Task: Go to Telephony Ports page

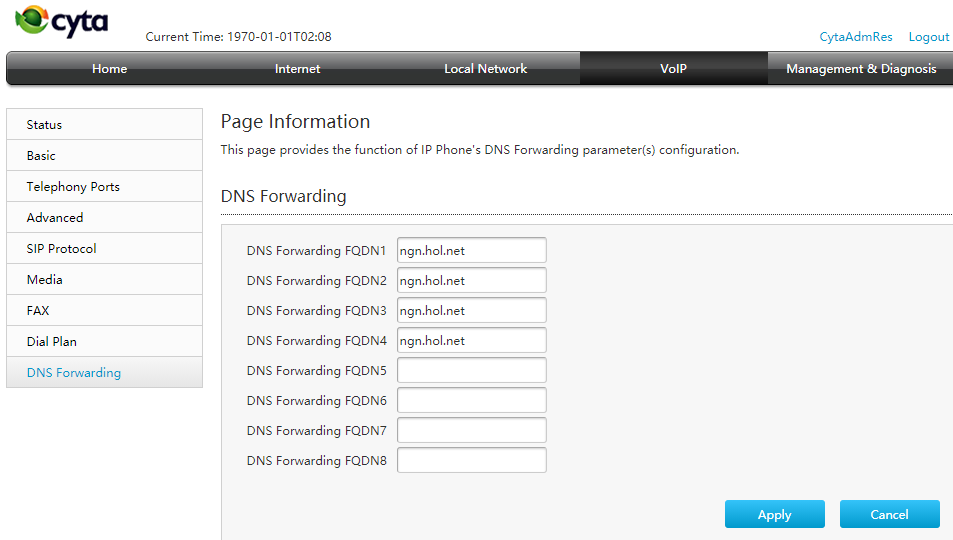Action: click(105, 187)
